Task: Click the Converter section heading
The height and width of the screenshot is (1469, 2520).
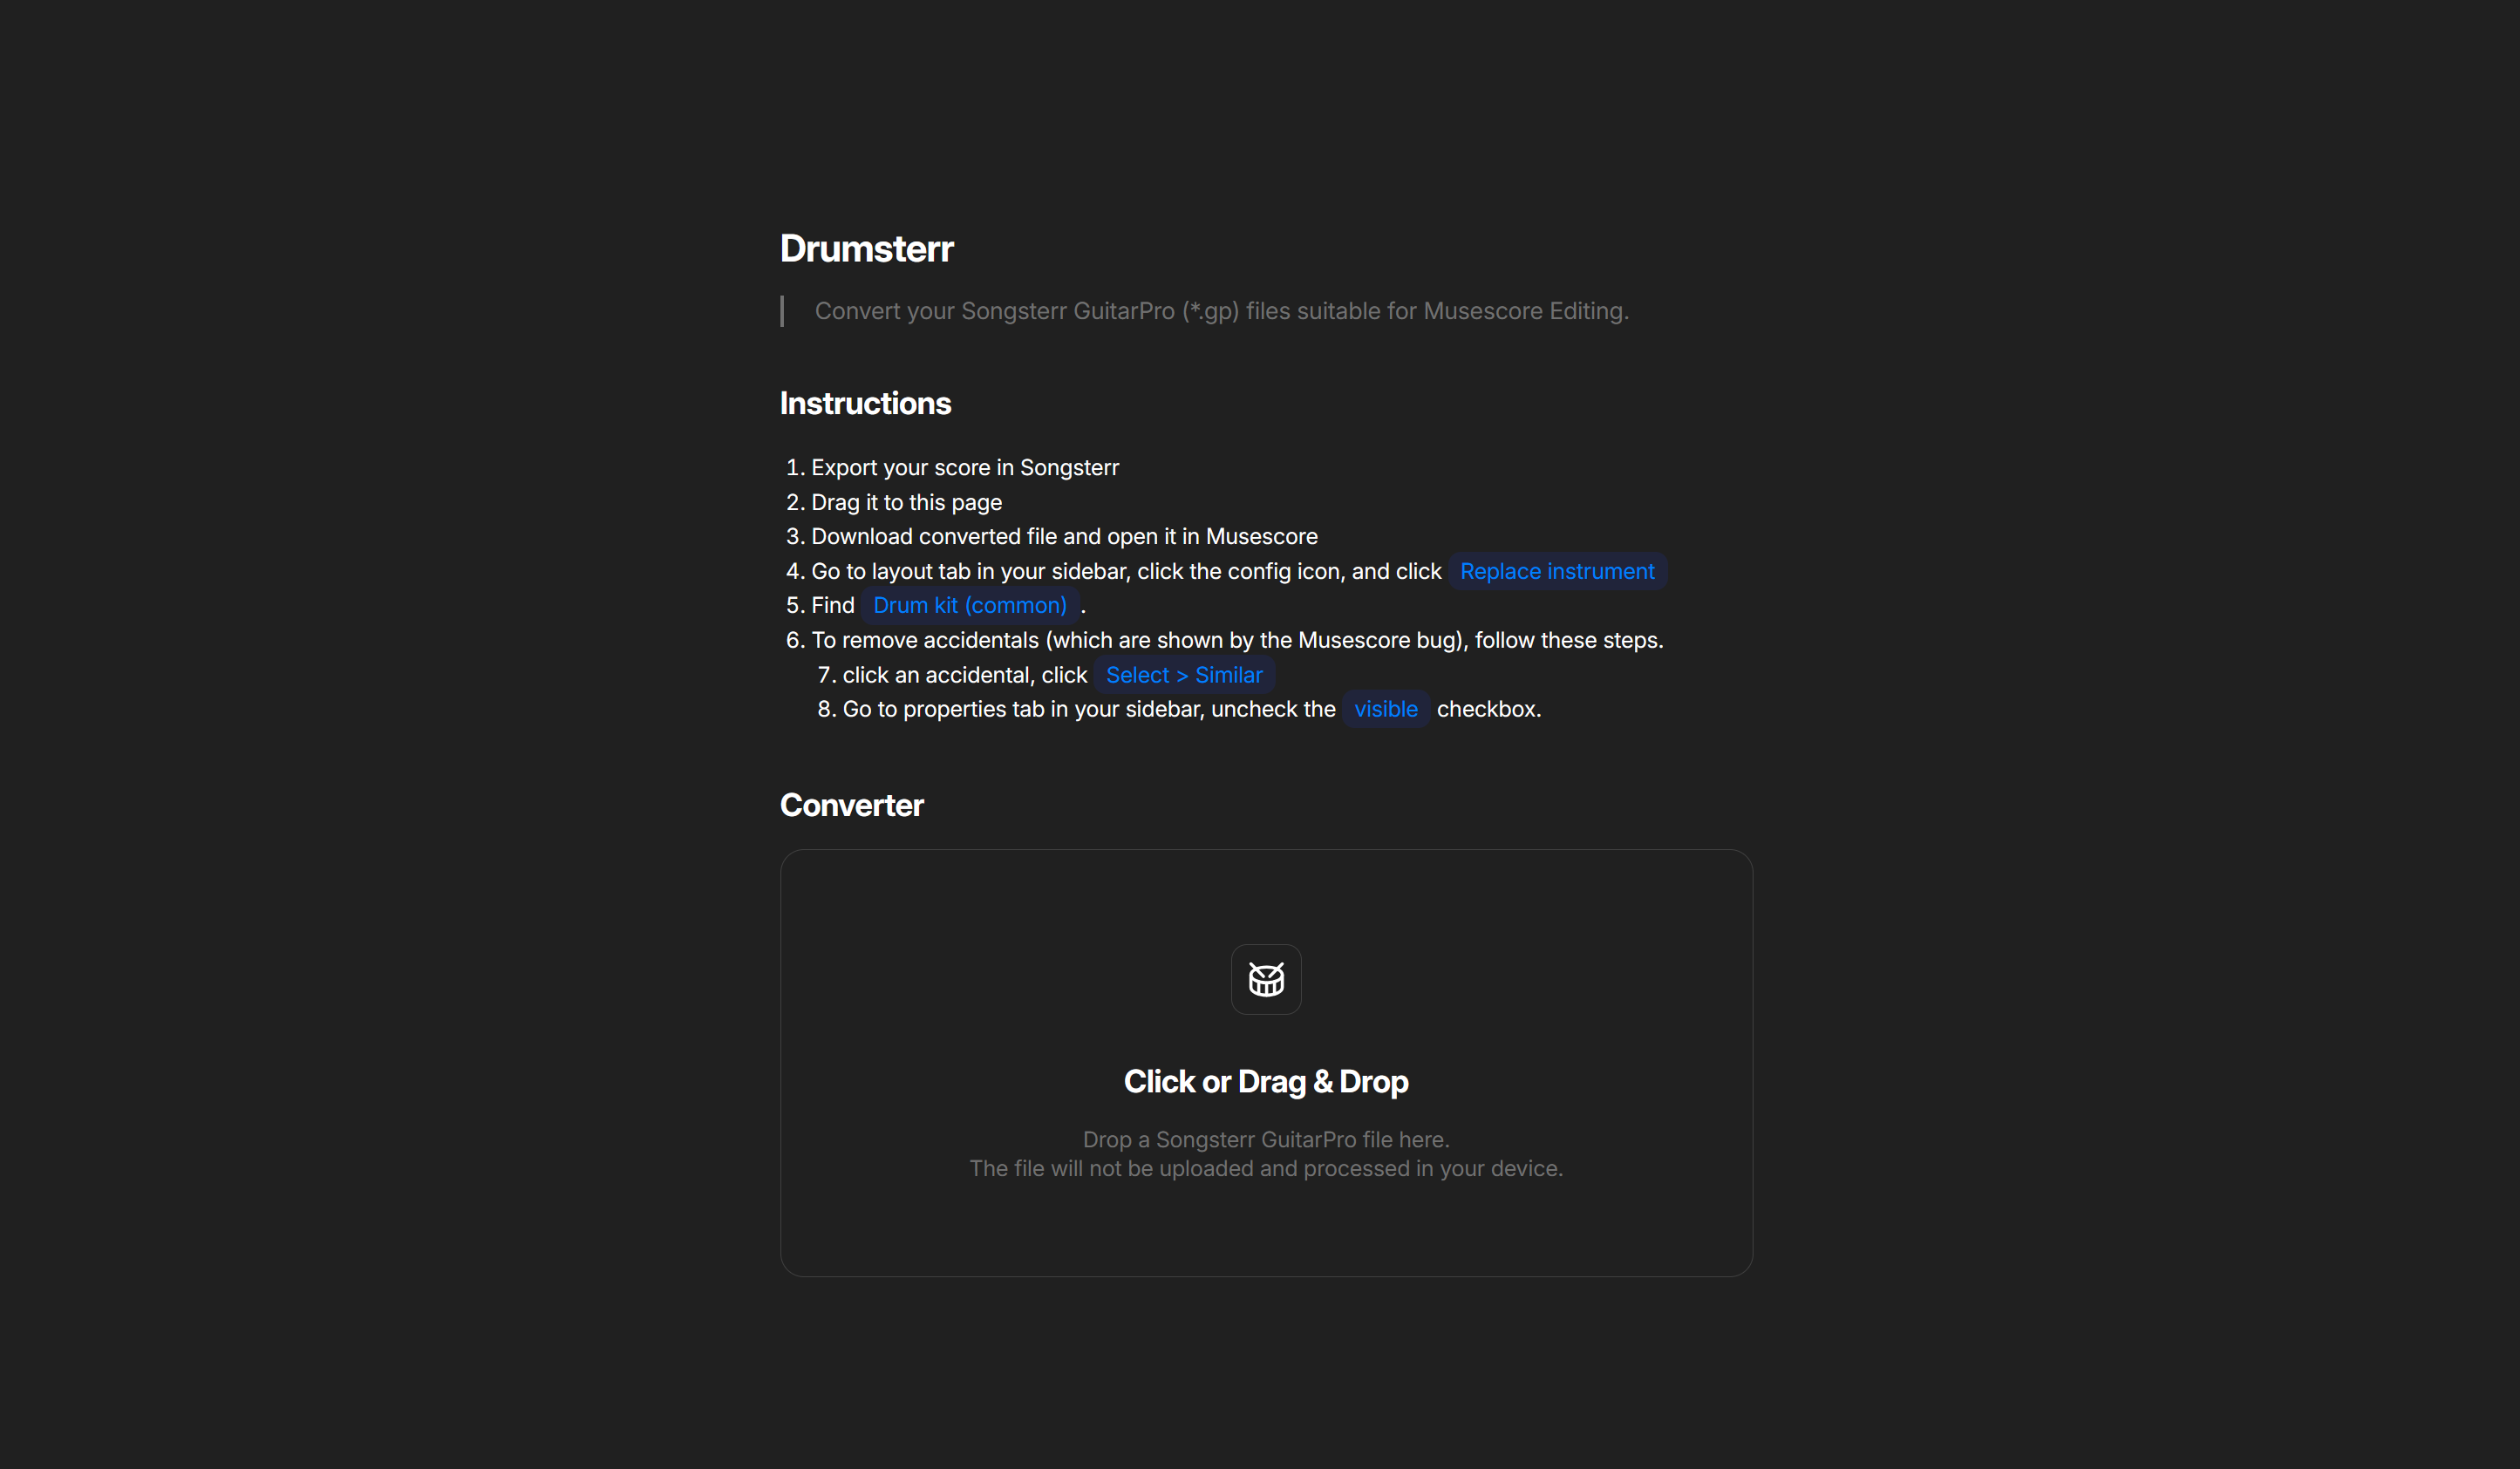Action: pos(851,805)
